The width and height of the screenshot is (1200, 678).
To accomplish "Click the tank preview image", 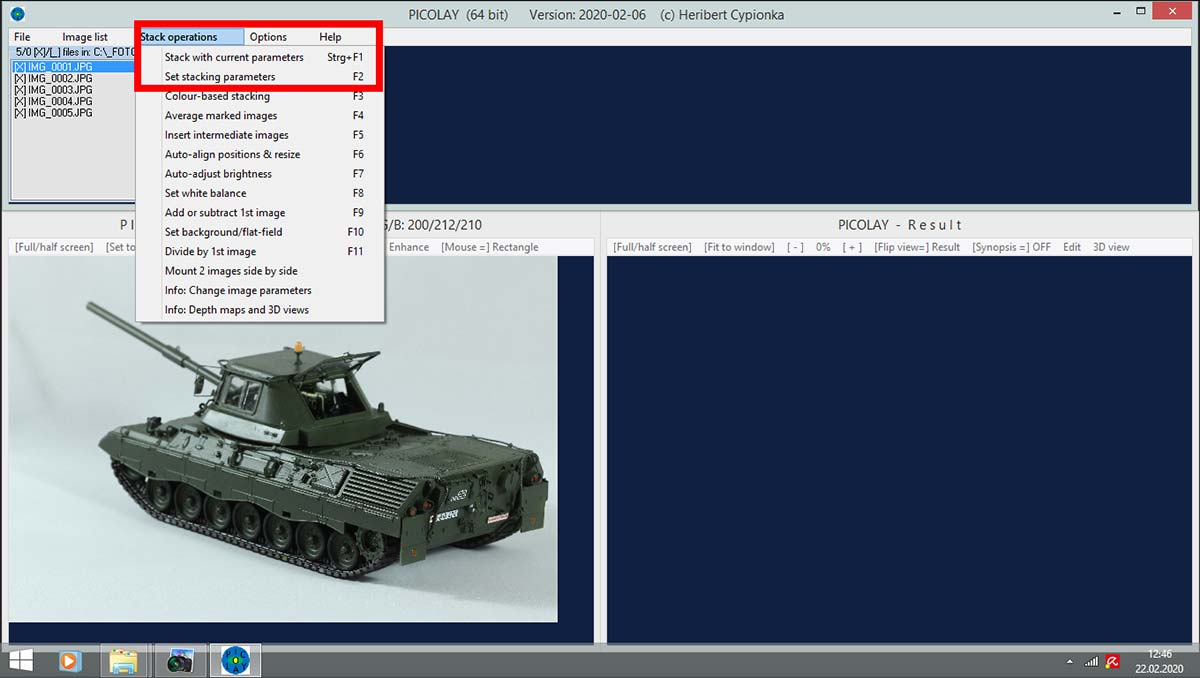I will click(x=283, y=440).
